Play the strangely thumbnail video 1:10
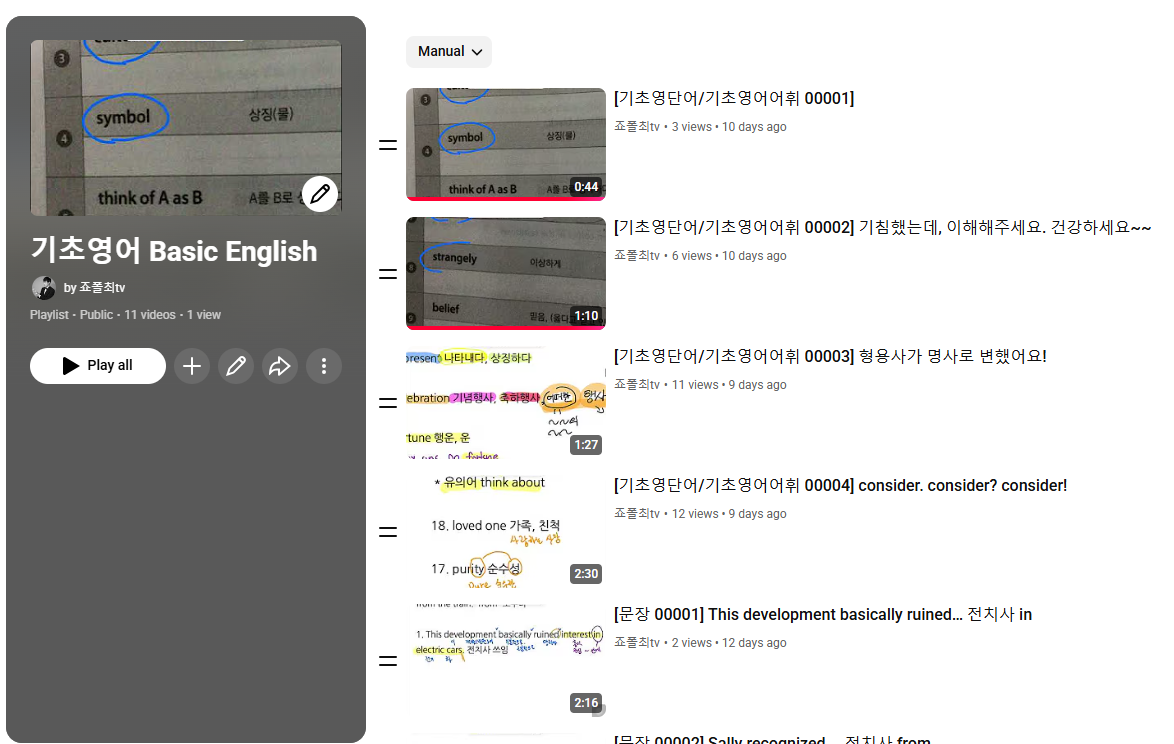The width and height of the screenshot is (1174, 744). 506,274
